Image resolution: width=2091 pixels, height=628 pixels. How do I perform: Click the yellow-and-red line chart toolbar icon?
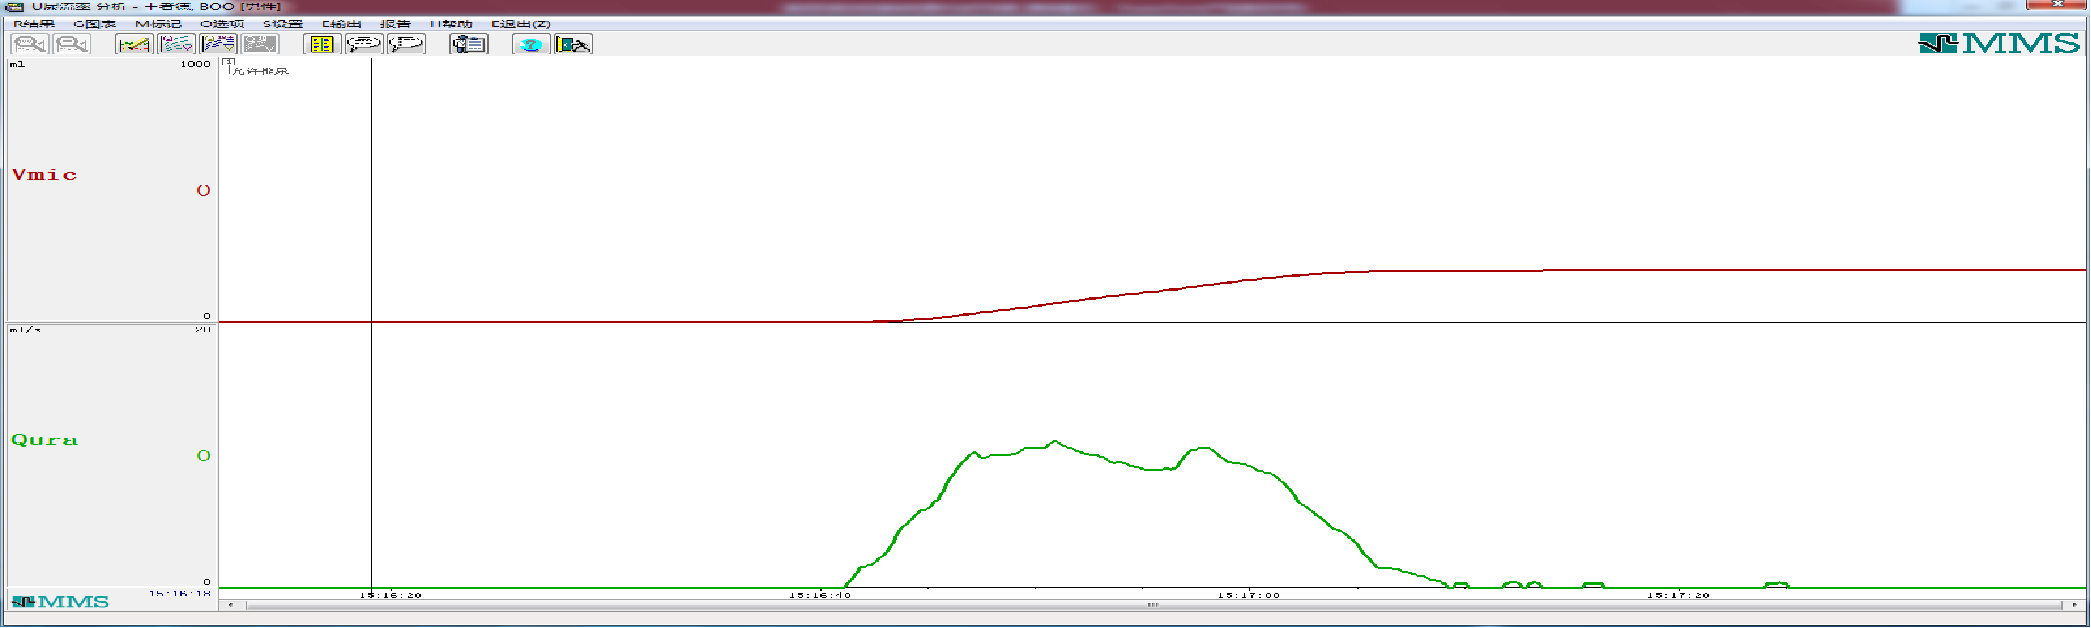click(134, 44)
